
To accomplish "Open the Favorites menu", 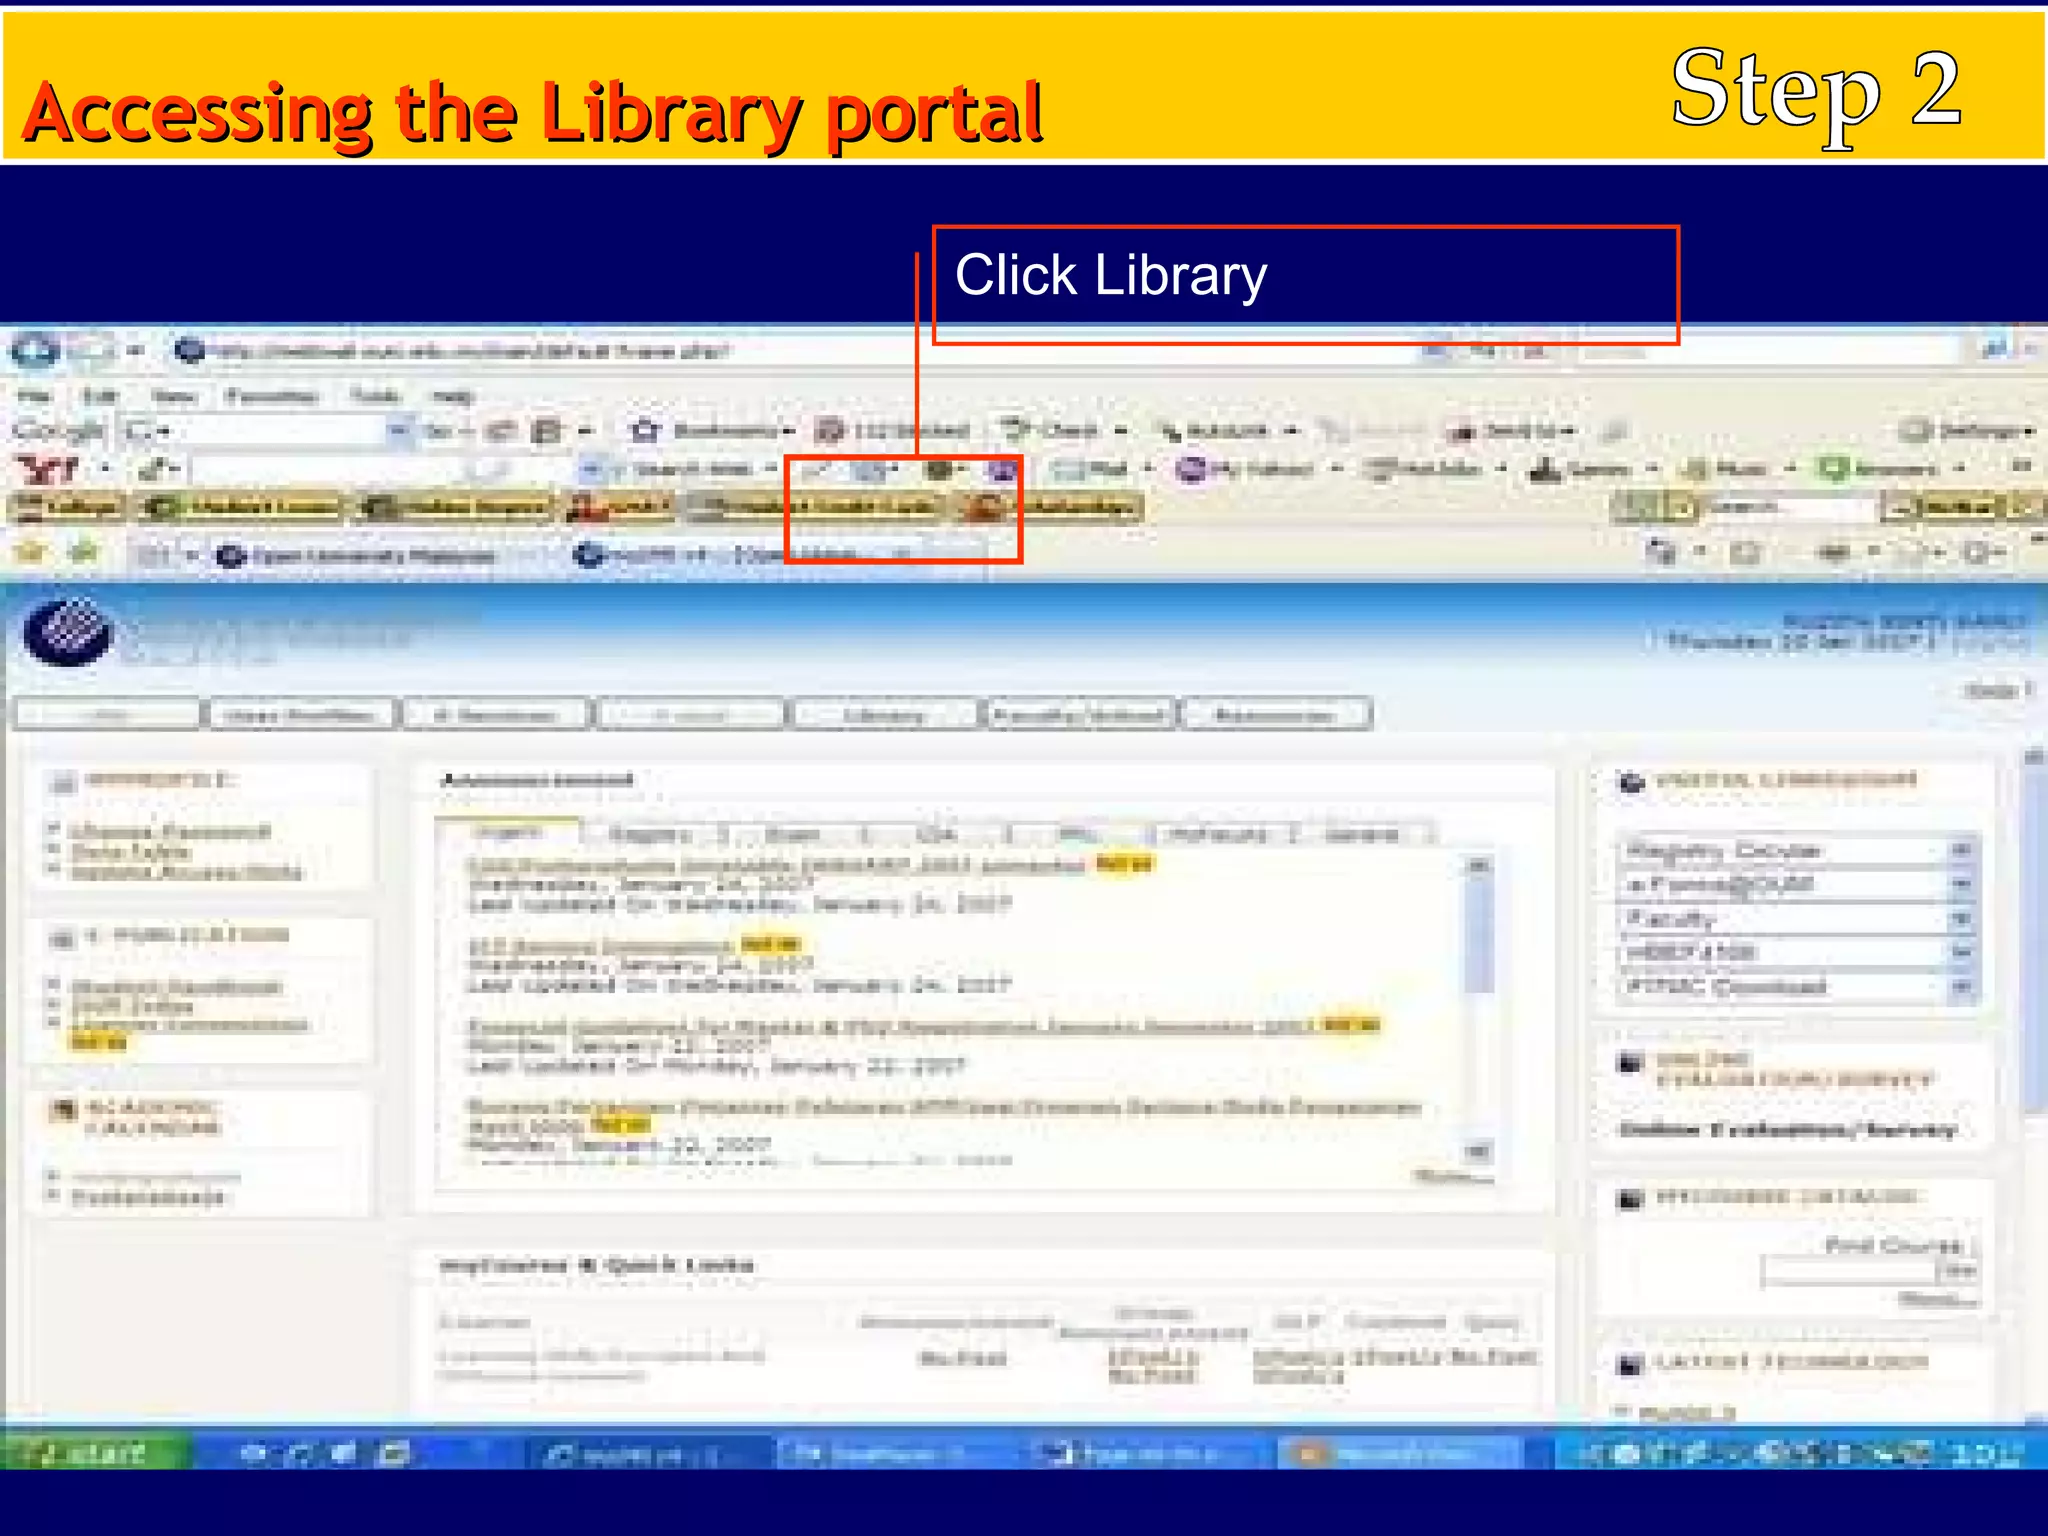I will [x=272, y=396].
